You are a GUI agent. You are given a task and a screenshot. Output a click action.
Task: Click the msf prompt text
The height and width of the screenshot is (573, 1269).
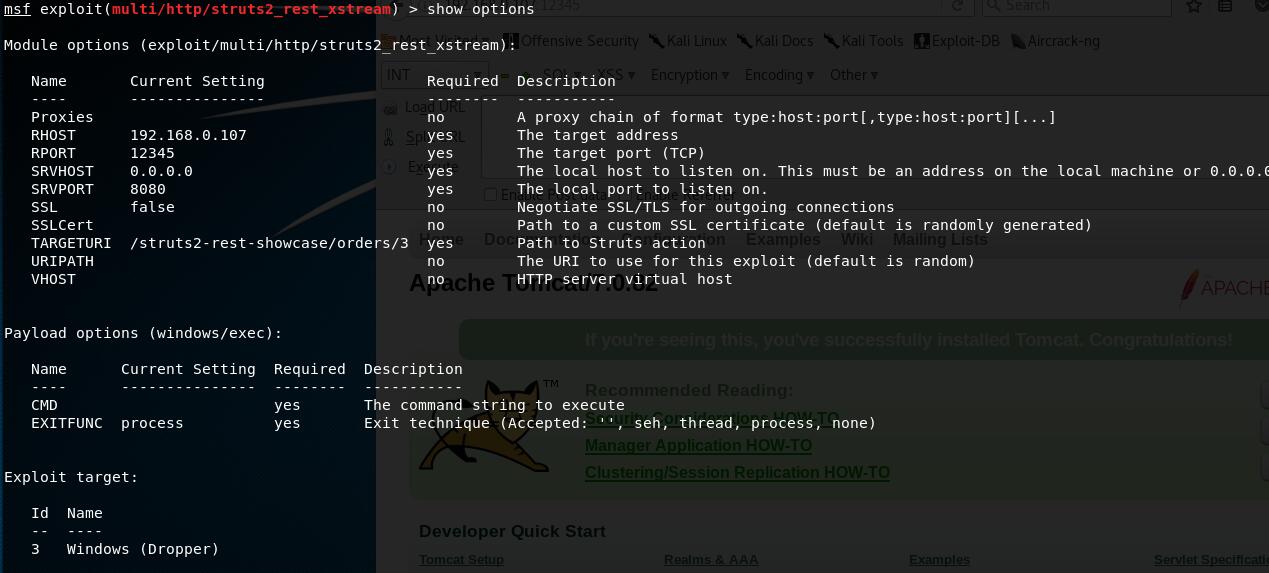[17, 9]
